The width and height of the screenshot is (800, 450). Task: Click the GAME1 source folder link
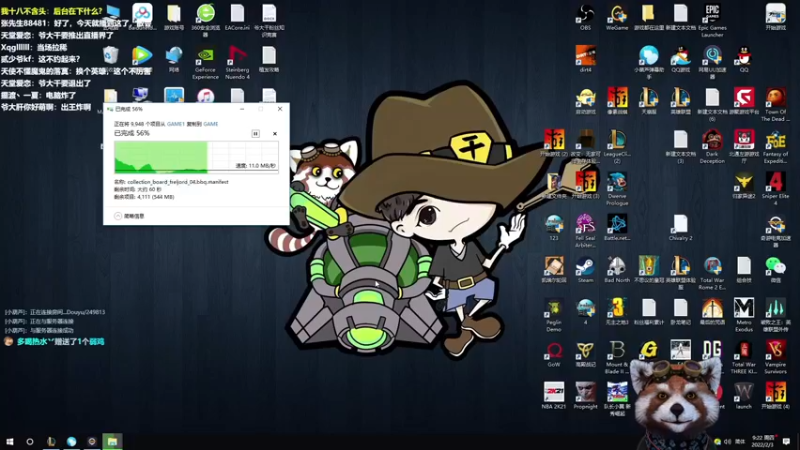point(176,124)
